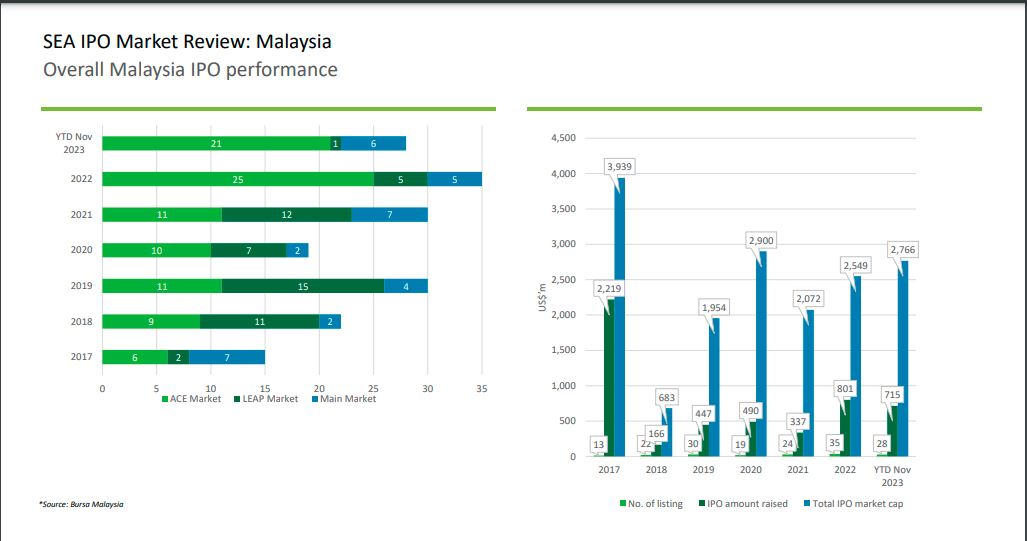1027x541 pixels.
Task: Select the YTD Nov 2023 ACE bar labeled 21
Action: point(216,144)
